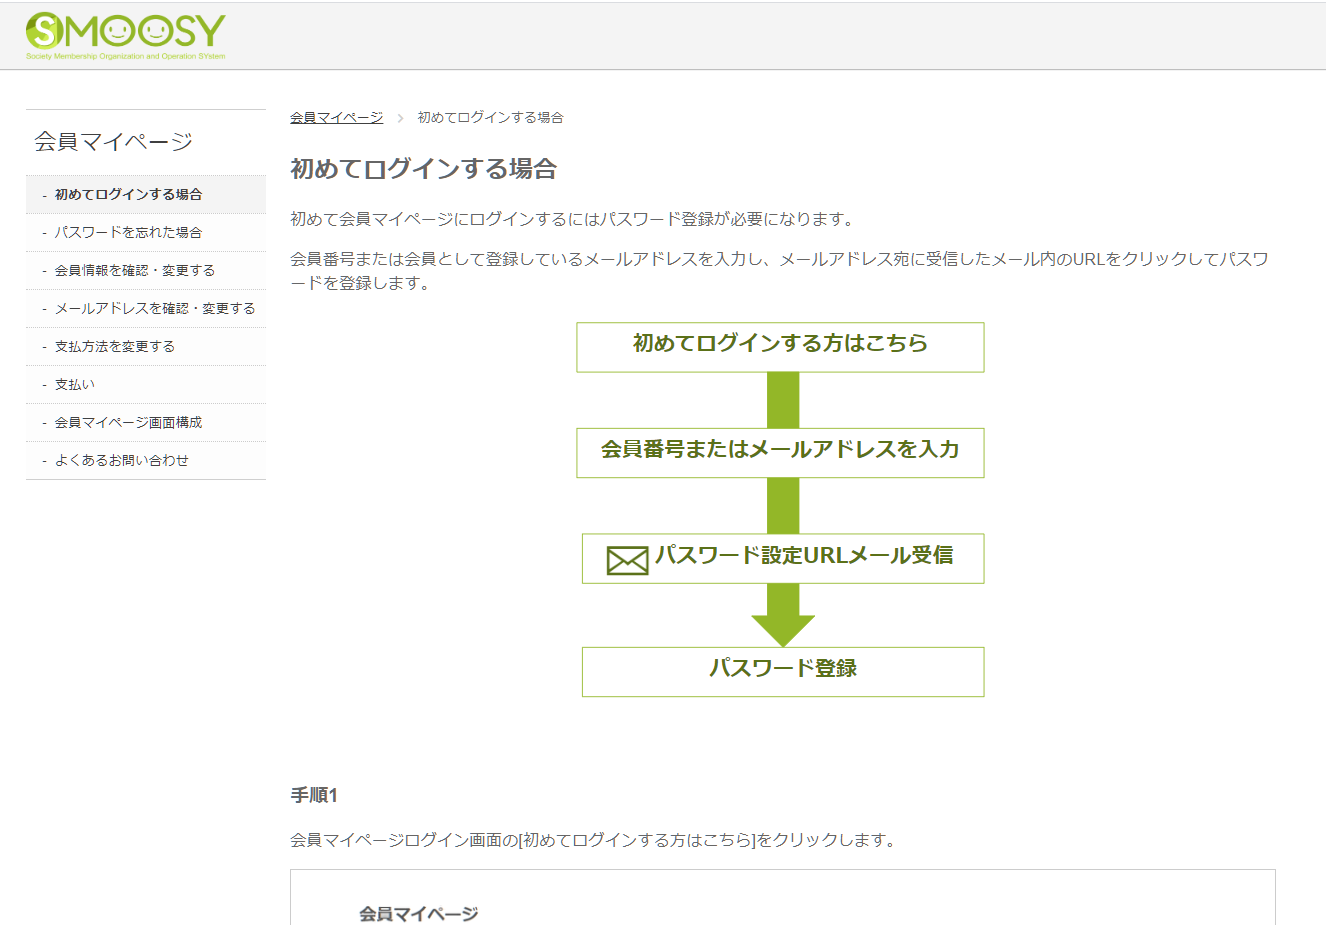Click the paragraph about パスワード登録が必要

[x=573, y=219]
